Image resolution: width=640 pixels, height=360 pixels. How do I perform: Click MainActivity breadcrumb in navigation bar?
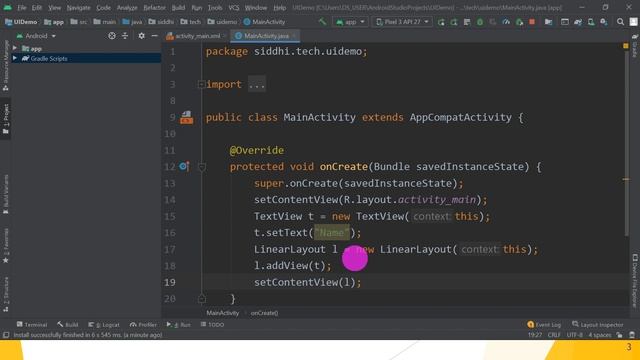coord(264,22)
